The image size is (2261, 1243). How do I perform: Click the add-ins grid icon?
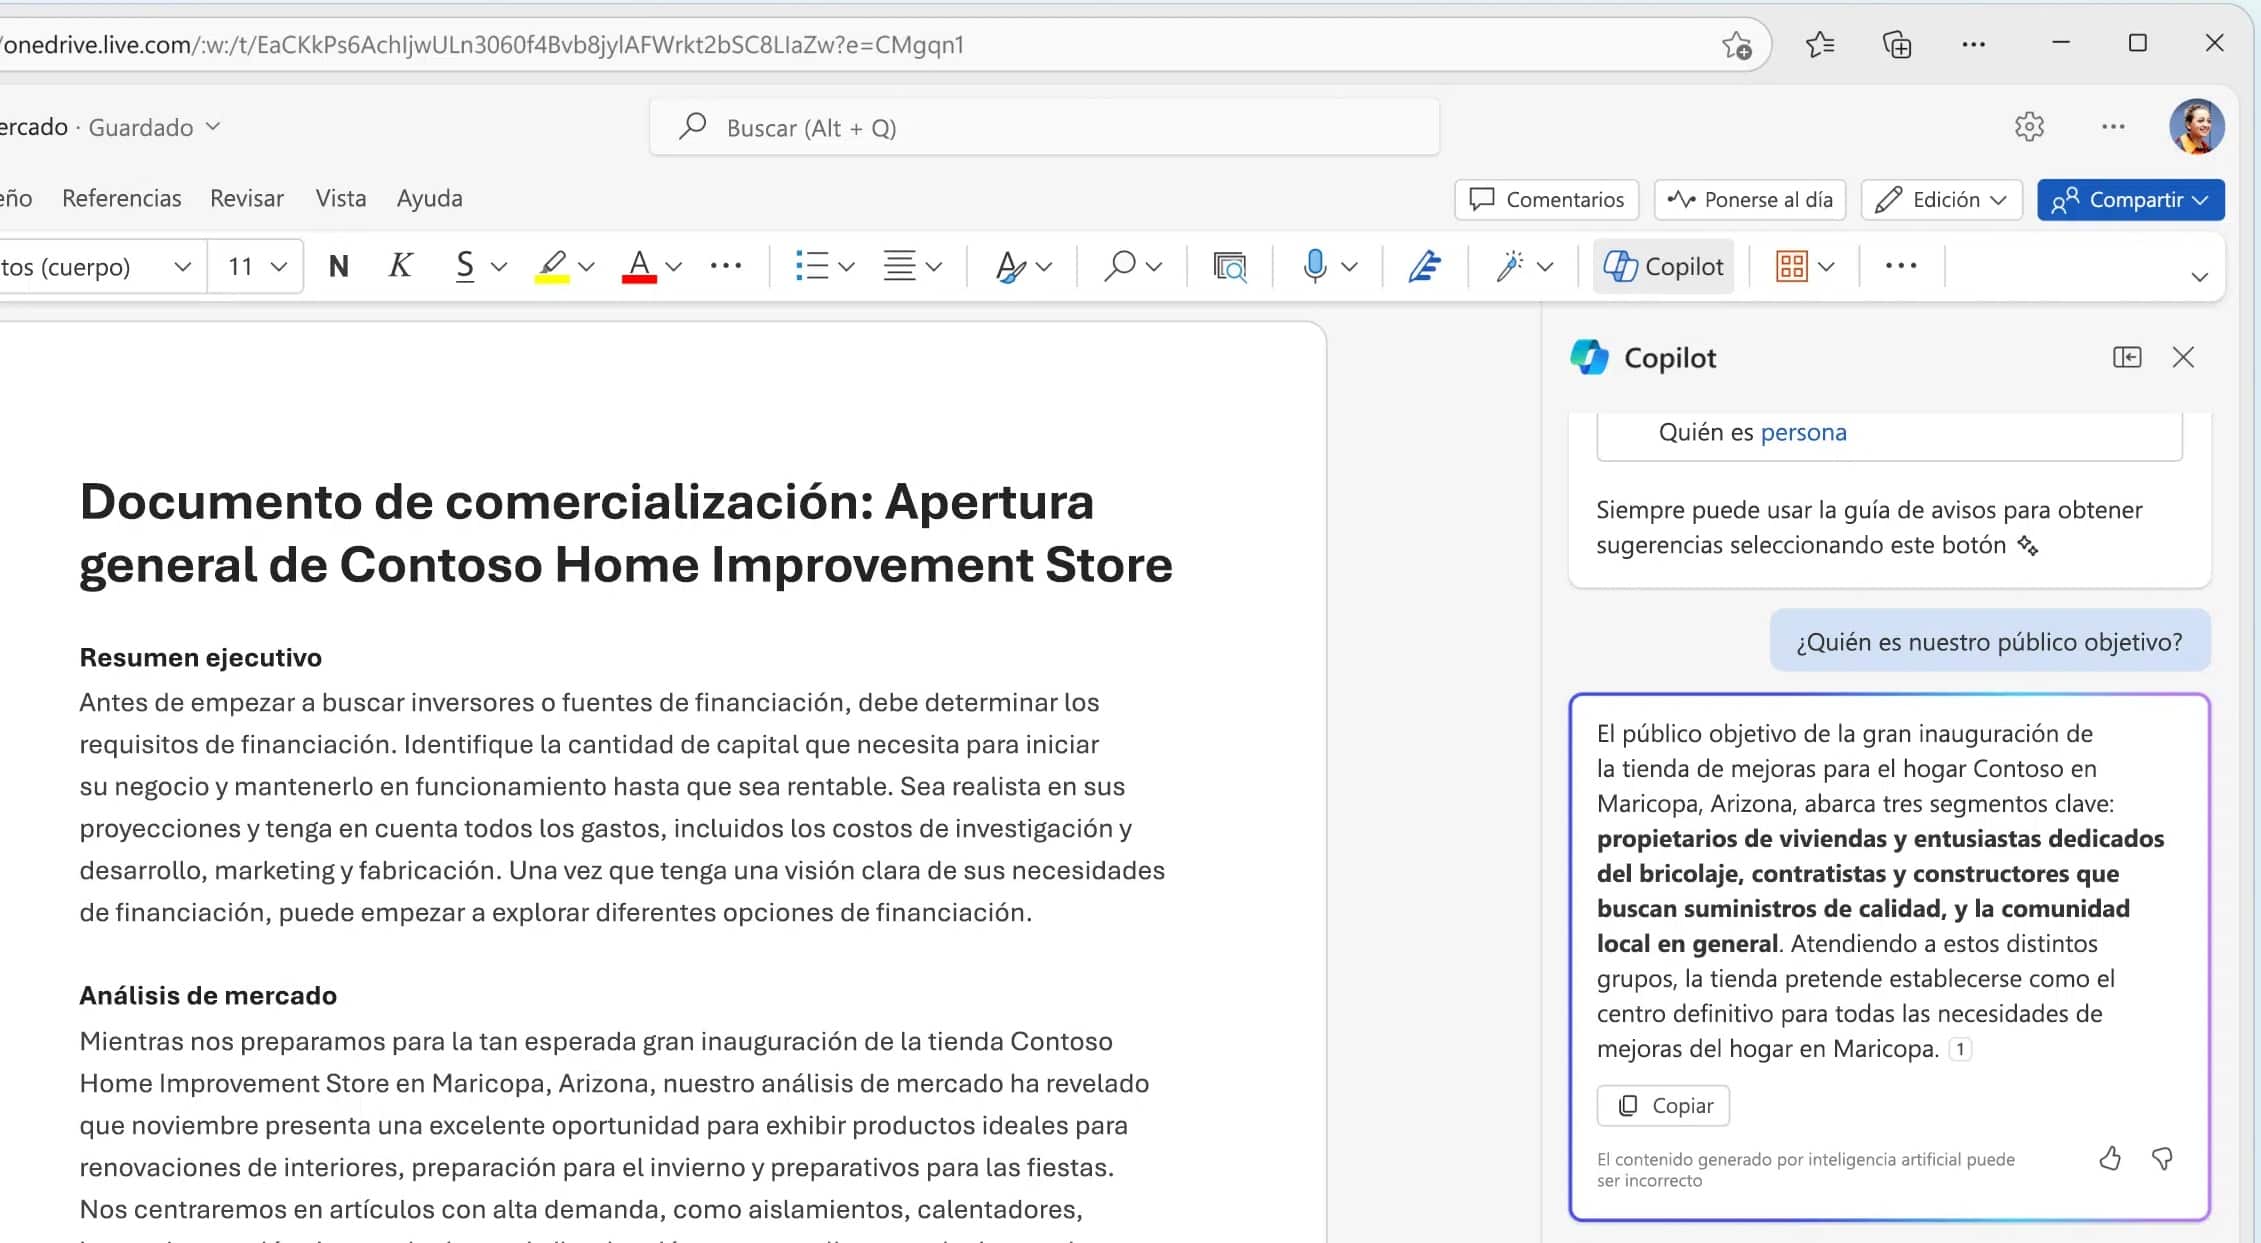(x=1791, y=266)
